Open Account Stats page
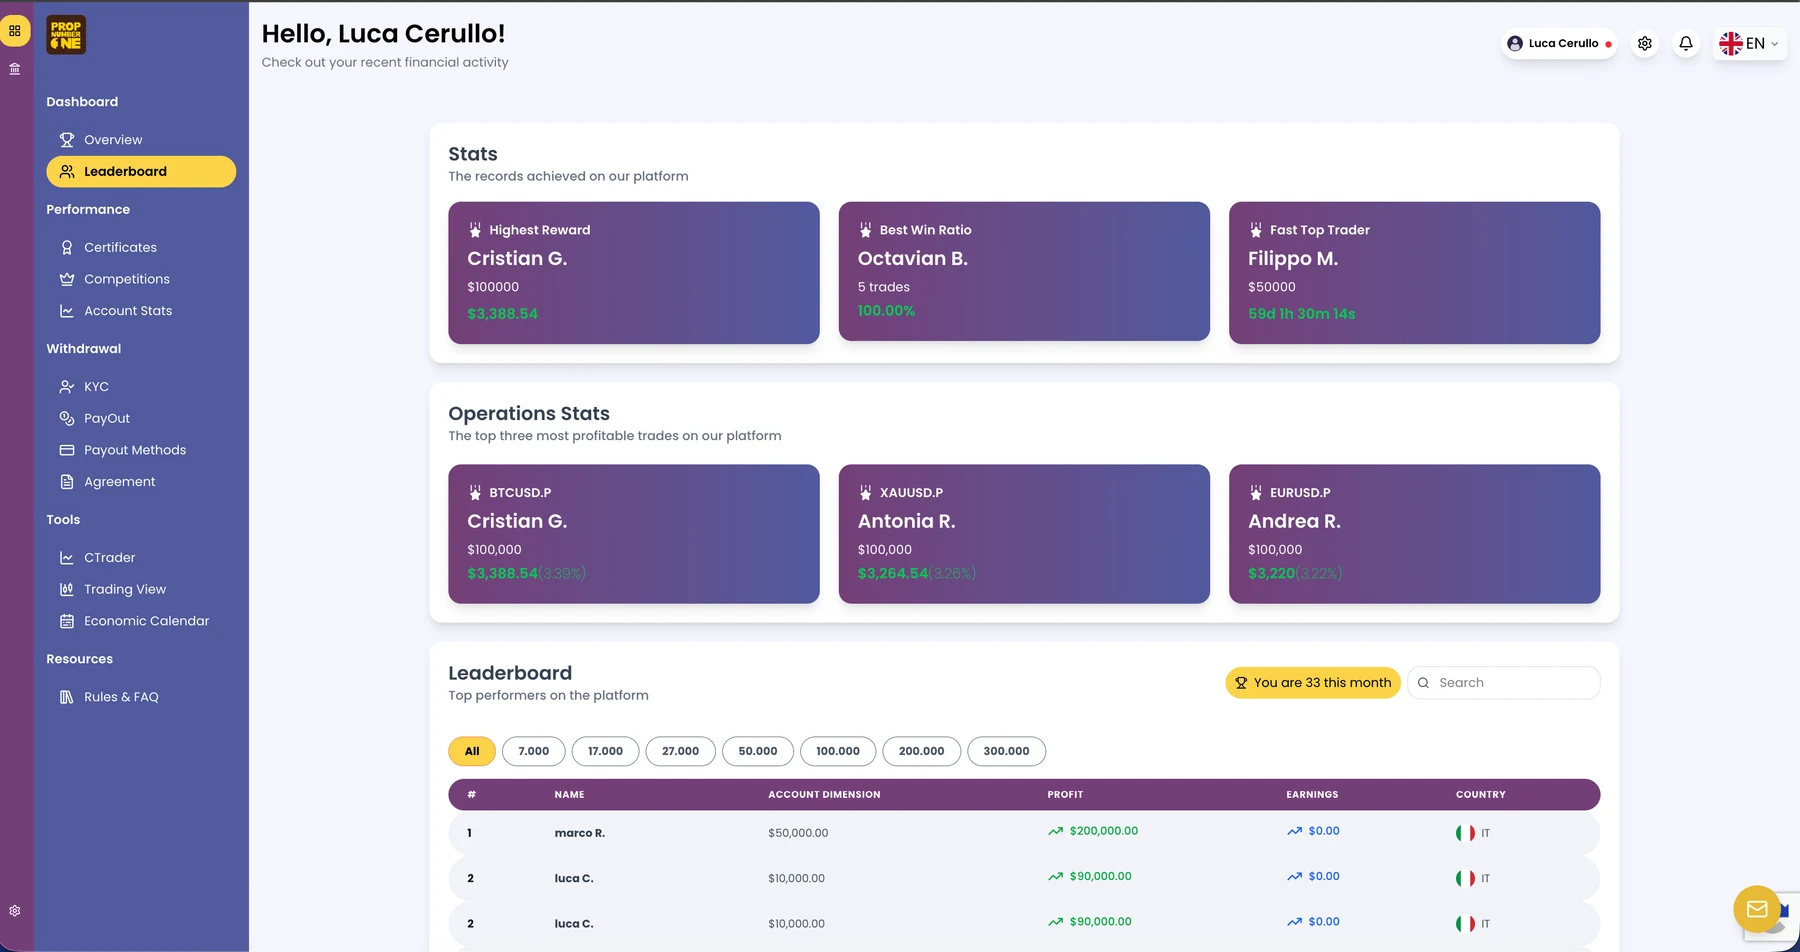The image size is (1800, 952). coord(141,311)
